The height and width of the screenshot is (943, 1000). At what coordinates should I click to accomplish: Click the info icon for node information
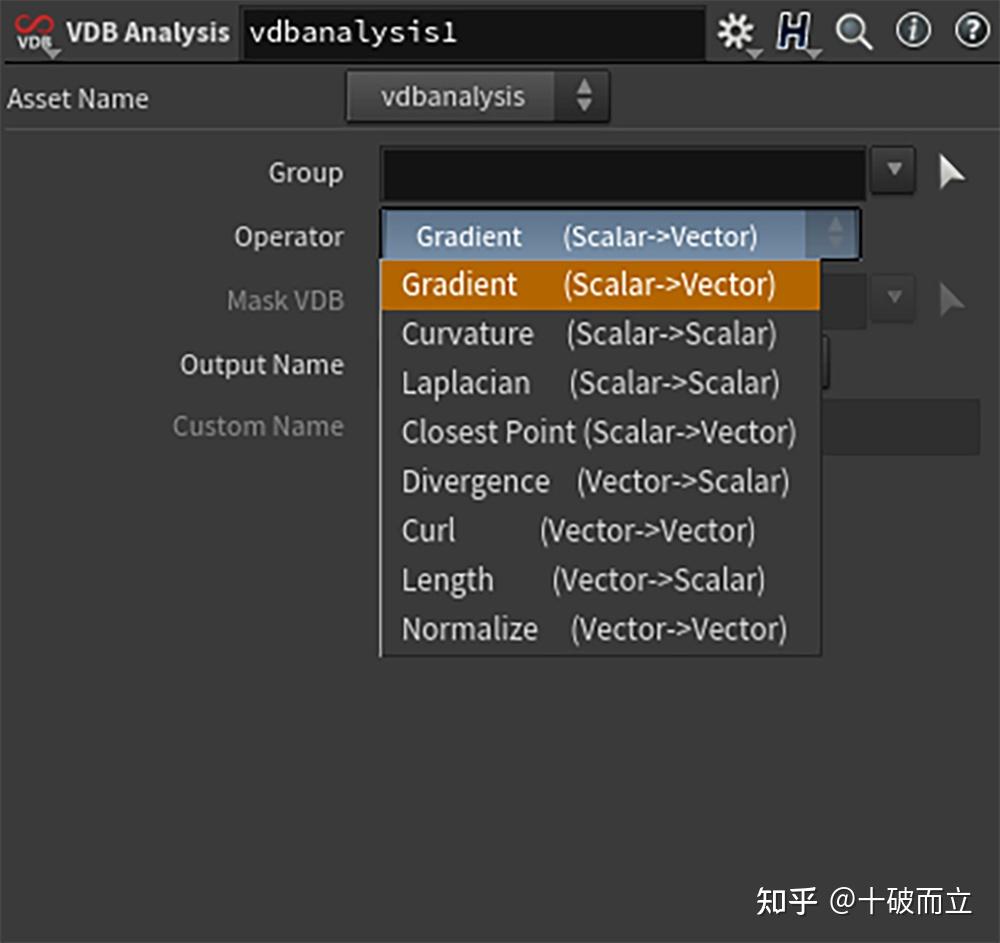[x=912, y=30]
